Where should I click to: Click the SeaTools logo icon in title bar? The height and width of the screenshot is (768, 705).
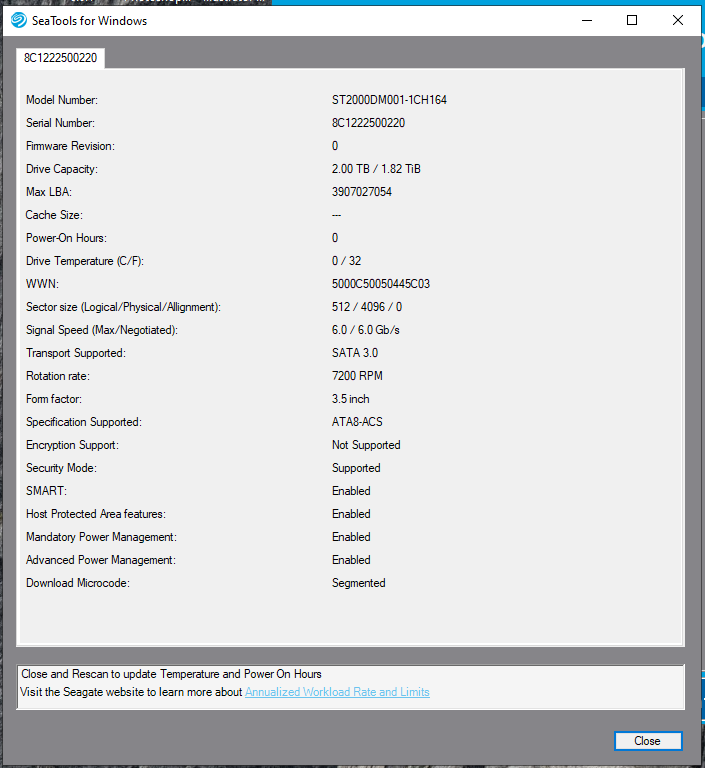point(19,20)
